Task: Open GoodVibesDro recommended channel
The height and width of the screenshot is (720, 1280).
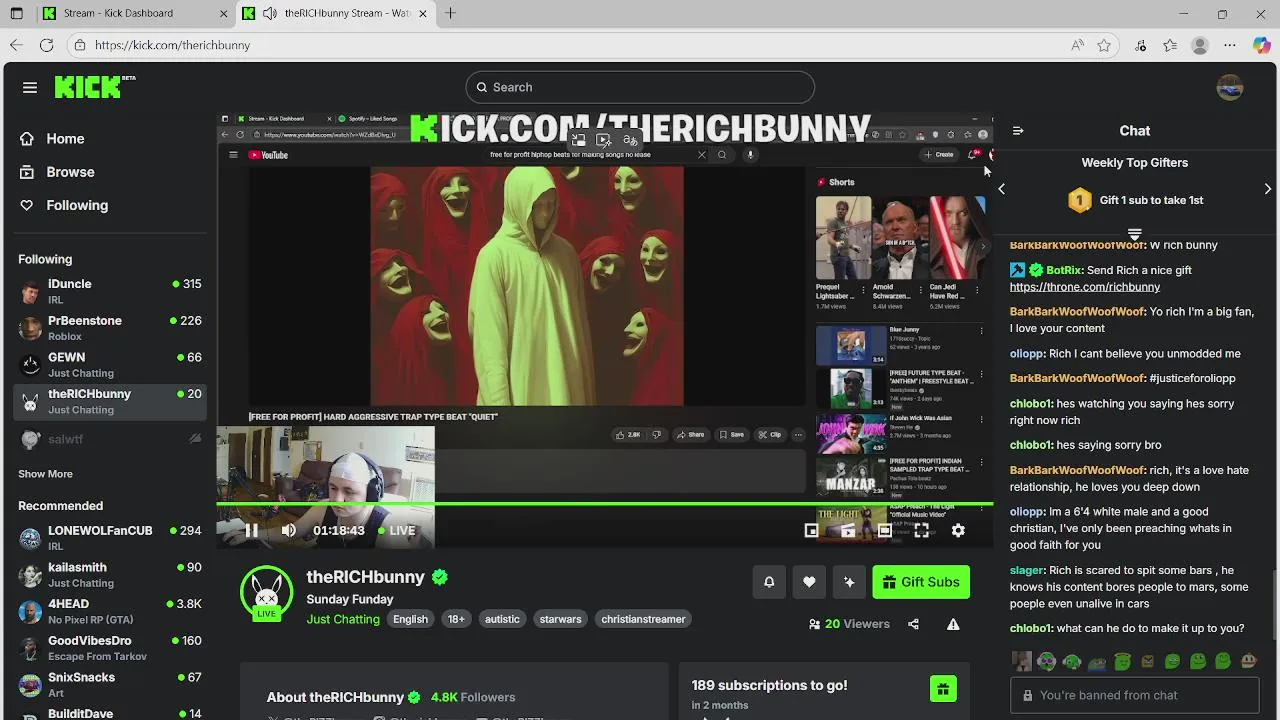Action: 110,648
